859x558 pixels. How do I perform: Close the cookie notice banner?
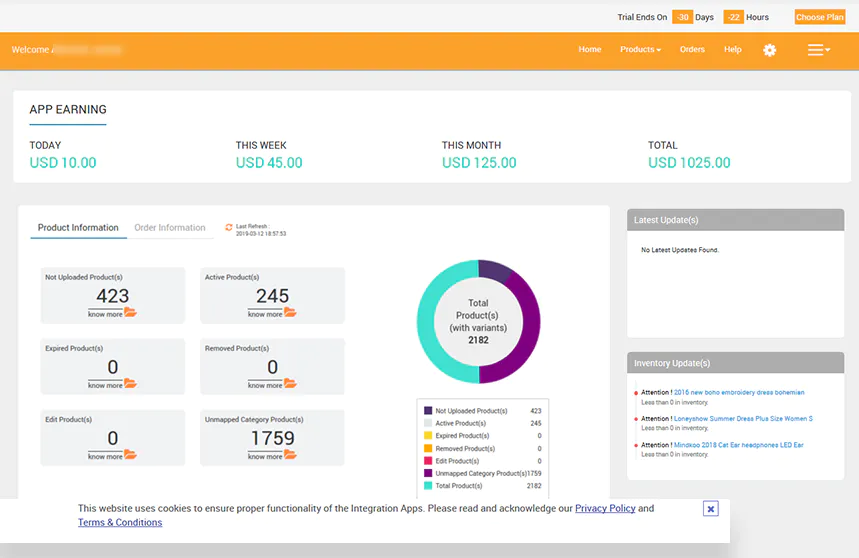click(x=710, y=509)
